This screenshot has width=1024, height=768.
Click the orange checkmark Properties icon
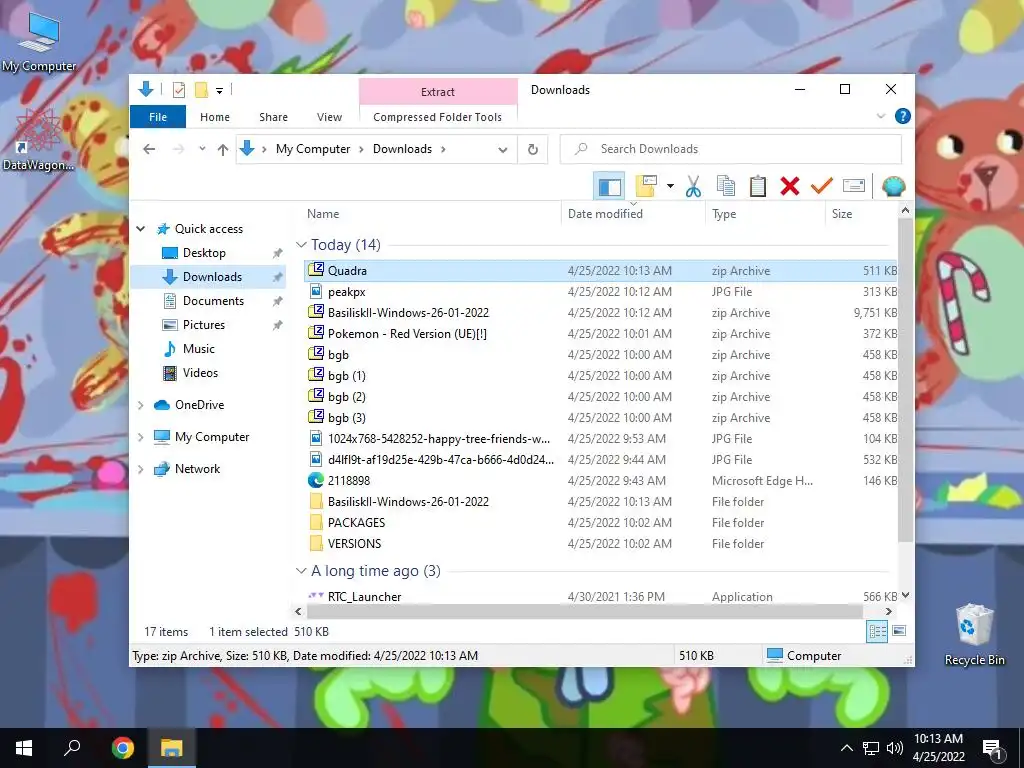(822, 186)
